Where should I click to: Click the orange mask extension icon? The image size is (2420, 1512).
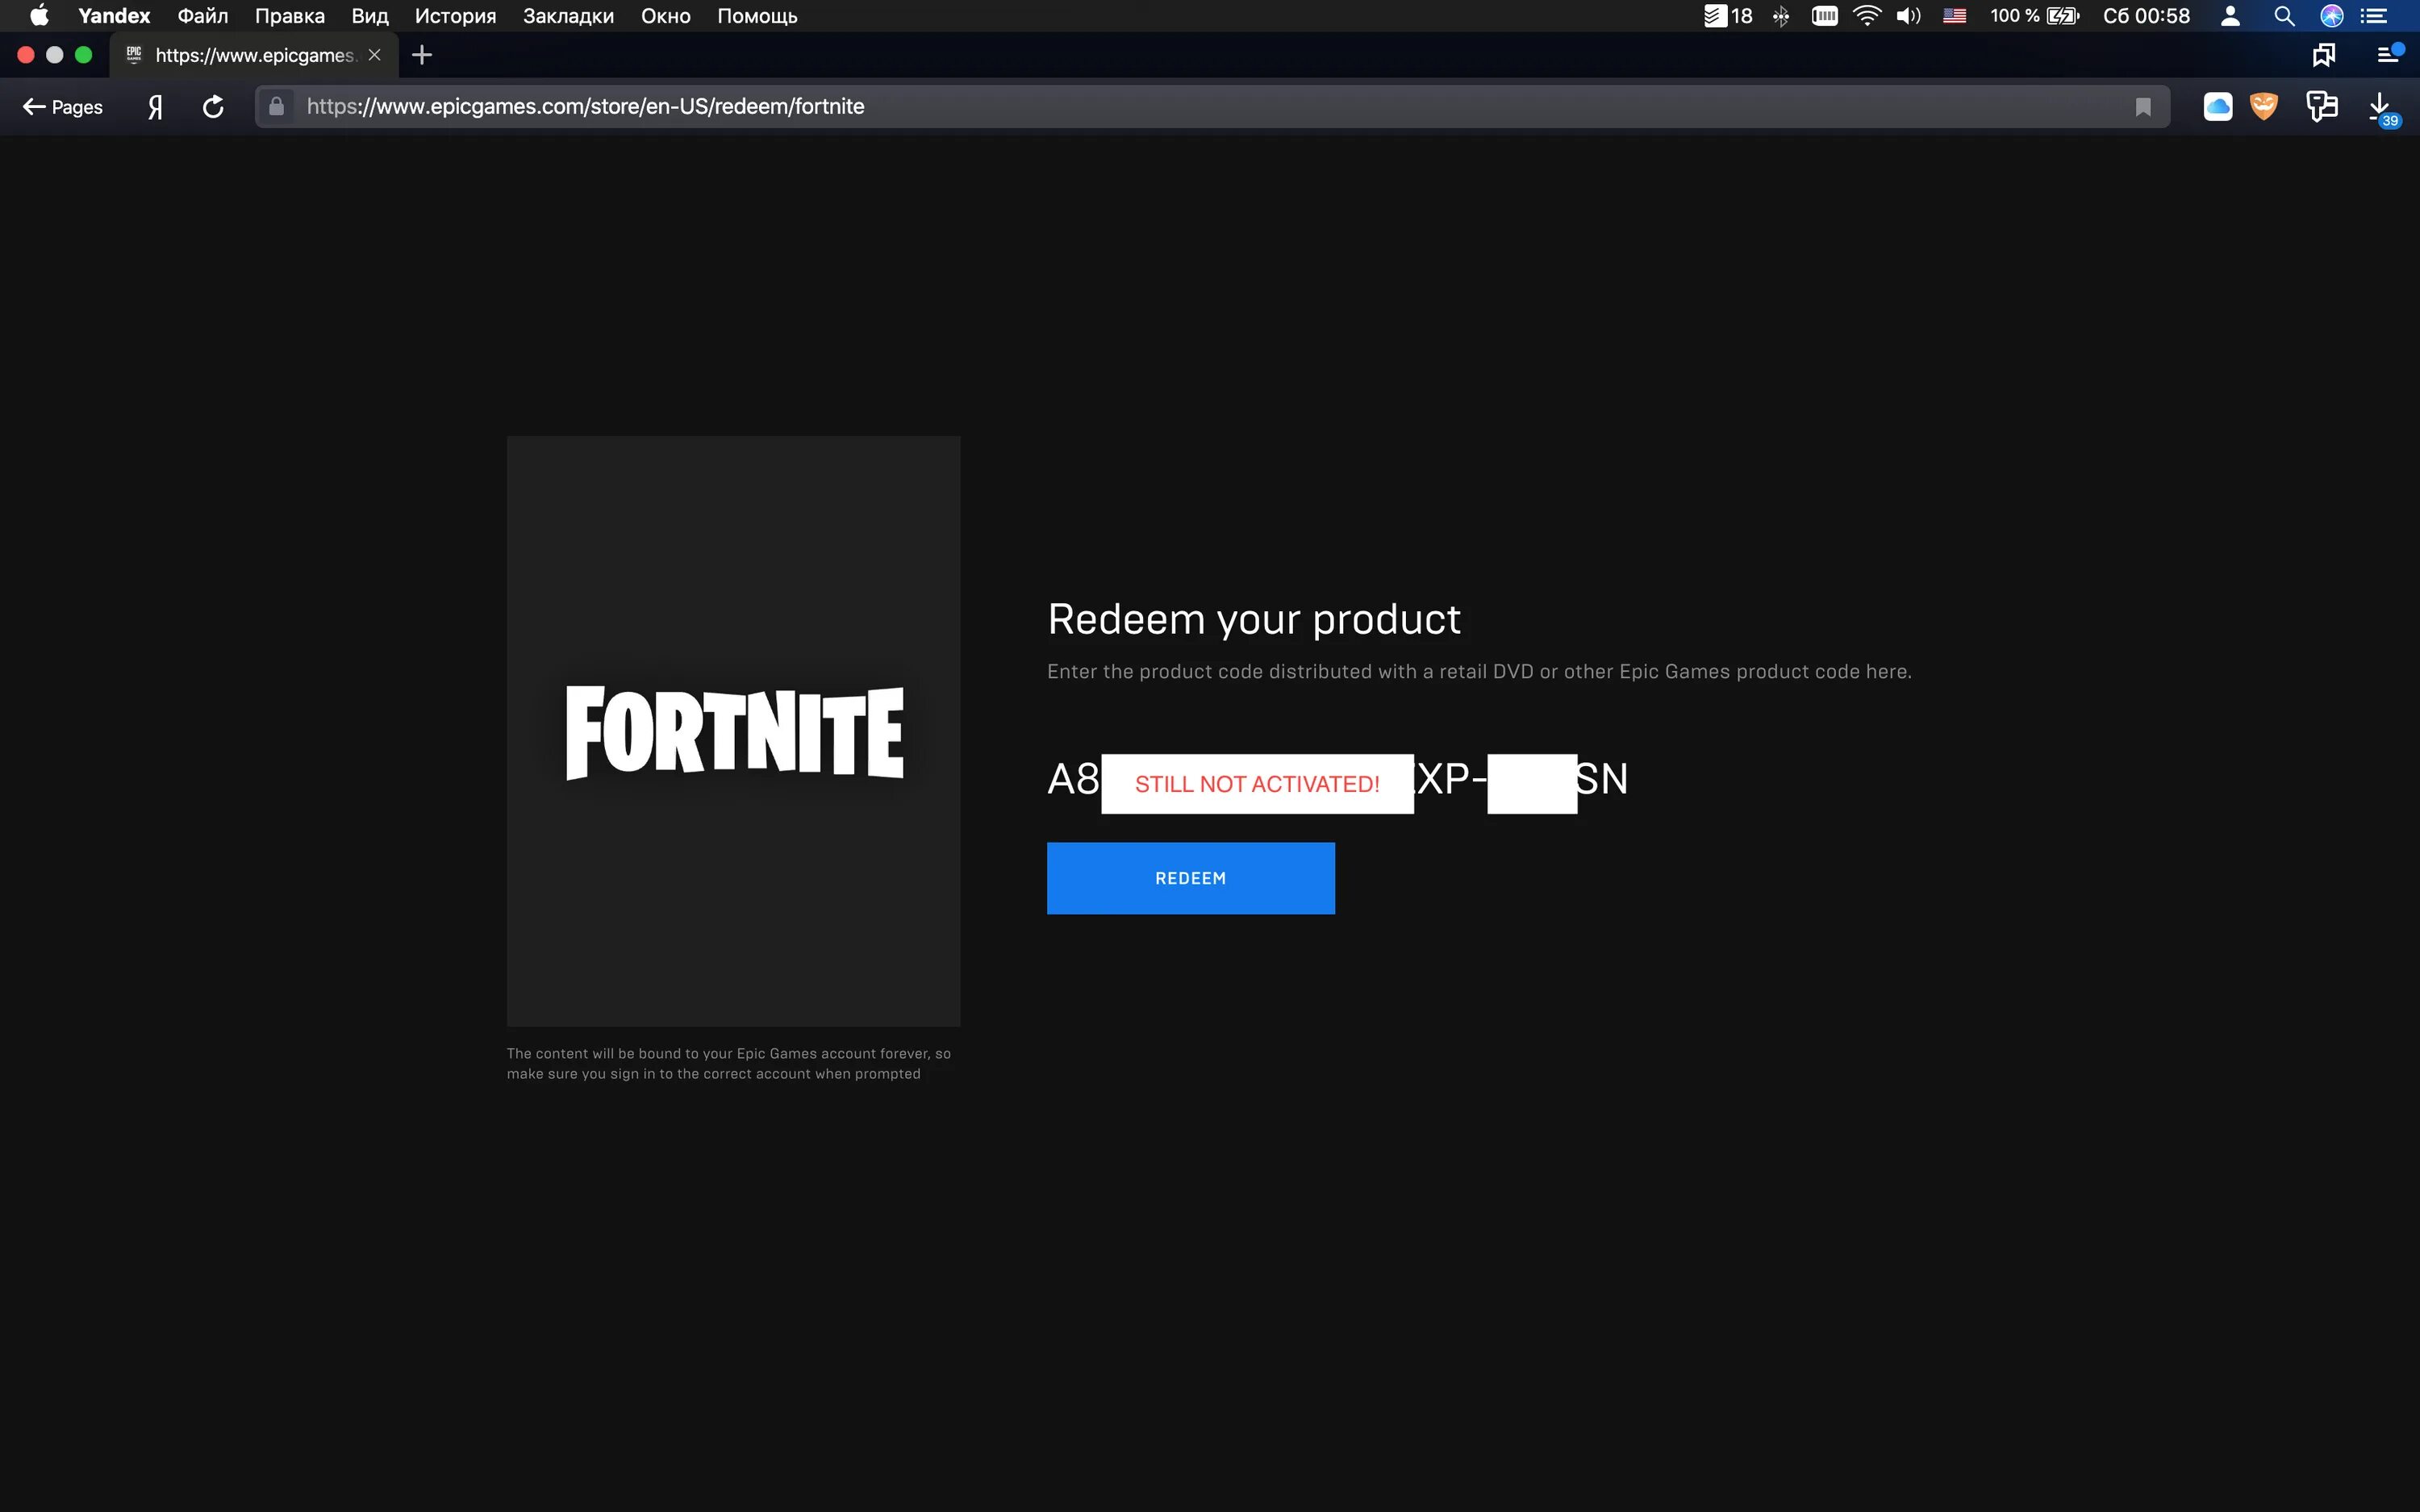point(2263,106)
